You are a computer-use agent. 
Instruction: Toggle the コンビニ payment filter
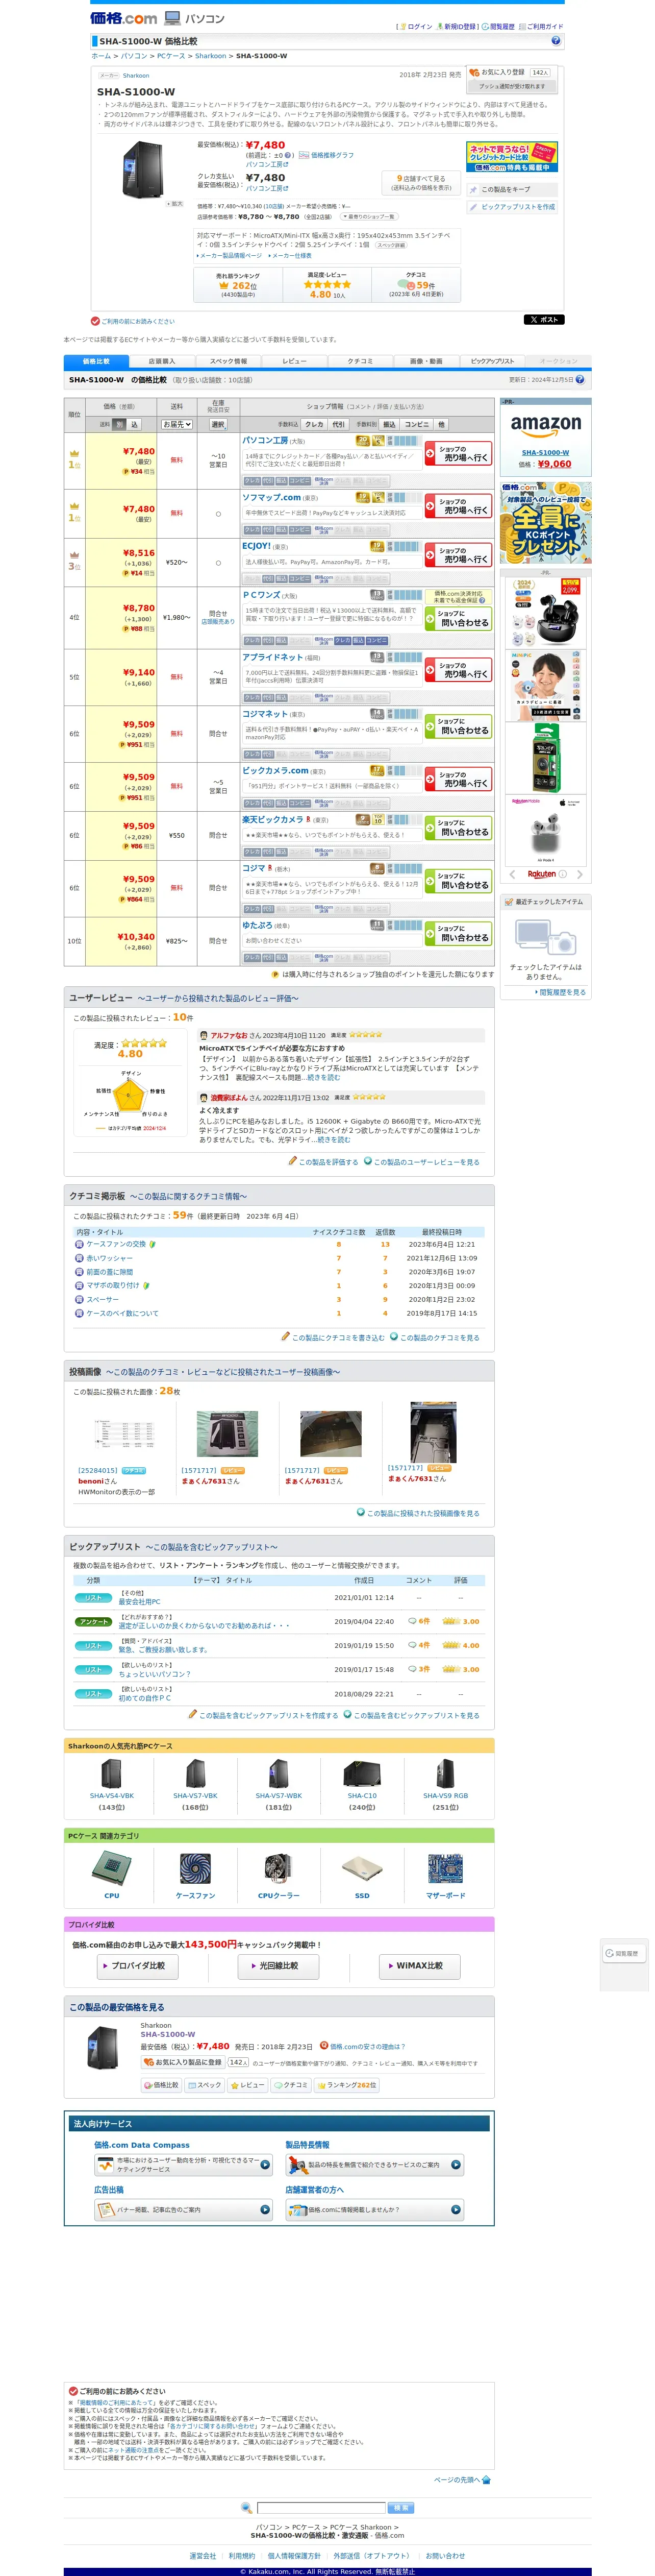pyautogui.click(x=417, y=424)
